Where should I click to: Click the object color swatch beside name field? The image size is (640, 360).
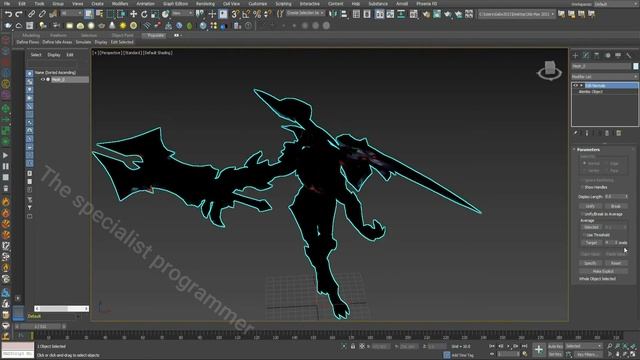pos(636,66)
